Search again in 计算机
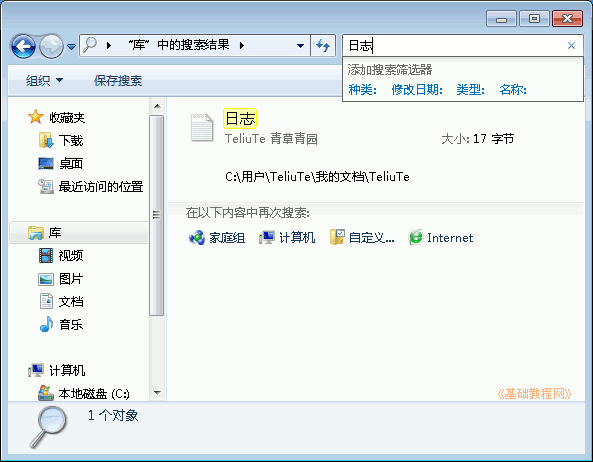Screen dimensions: 593x462 pyautogui.click(x=287, y=238)
